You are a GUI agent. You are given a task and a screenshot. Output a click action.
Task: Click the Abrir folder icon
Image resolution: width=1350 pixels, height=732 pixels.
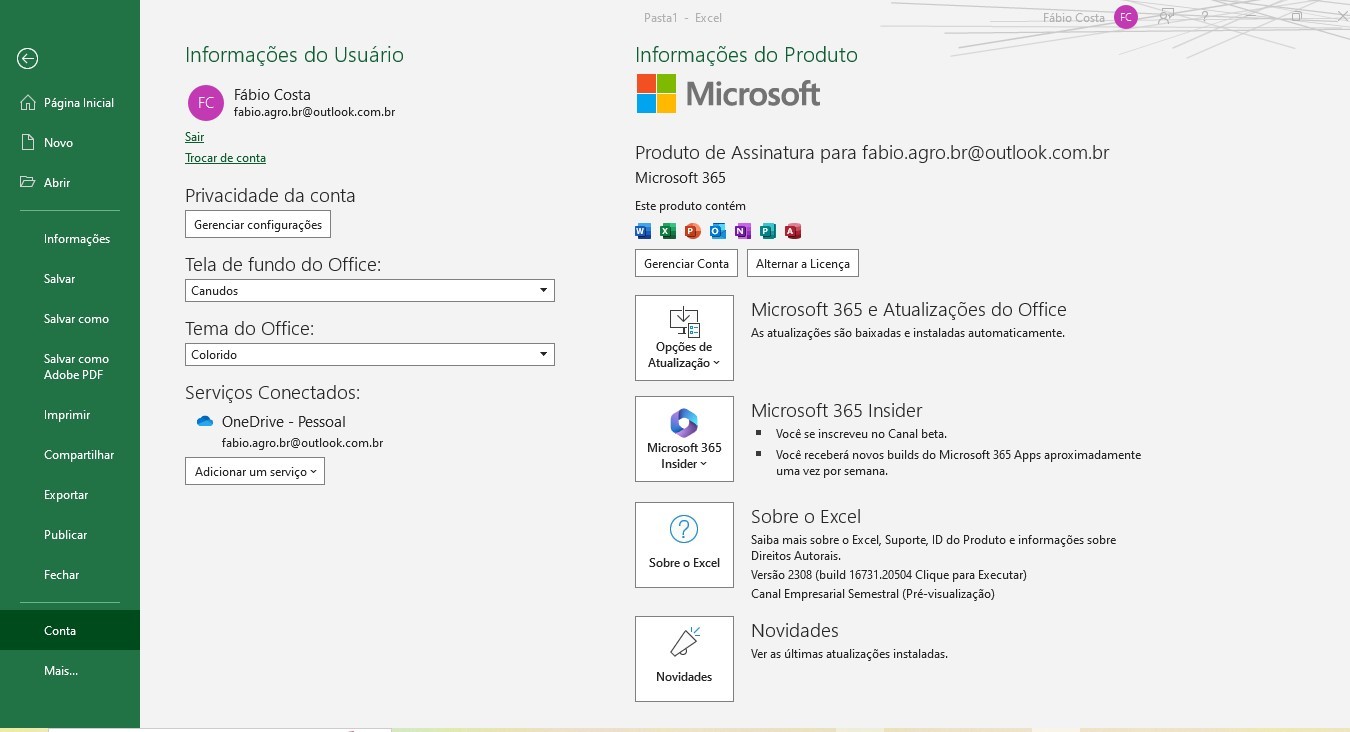coord(28,182)
